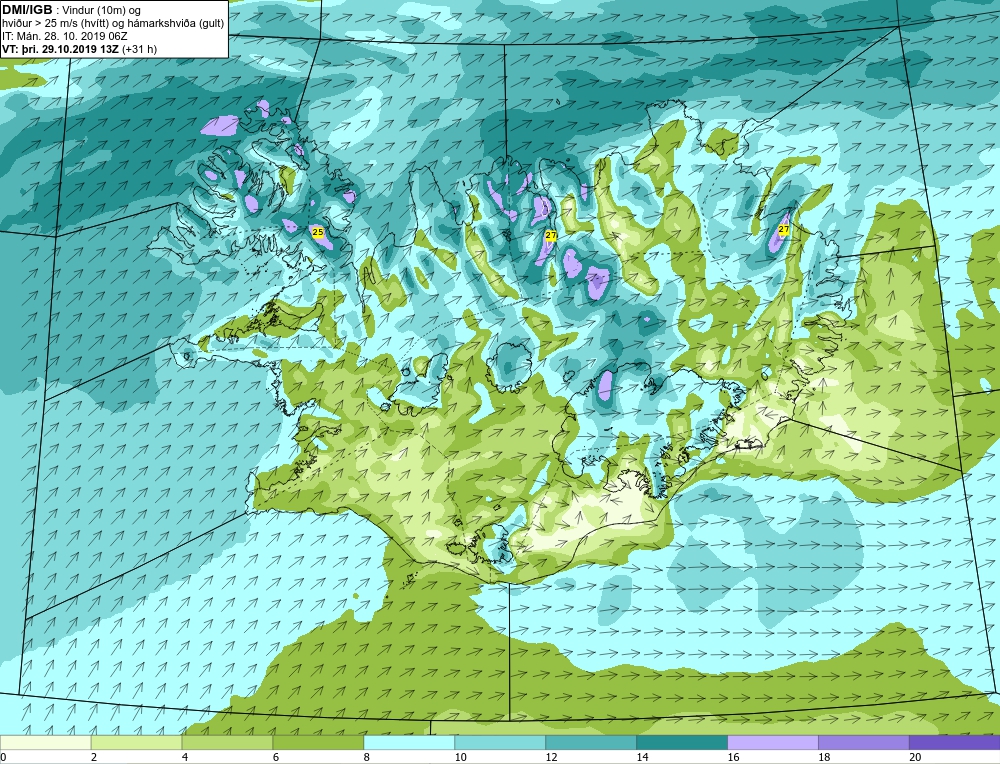
Task: Select the 2–4 m/s light green legend swatch
Action: point(136,742)
